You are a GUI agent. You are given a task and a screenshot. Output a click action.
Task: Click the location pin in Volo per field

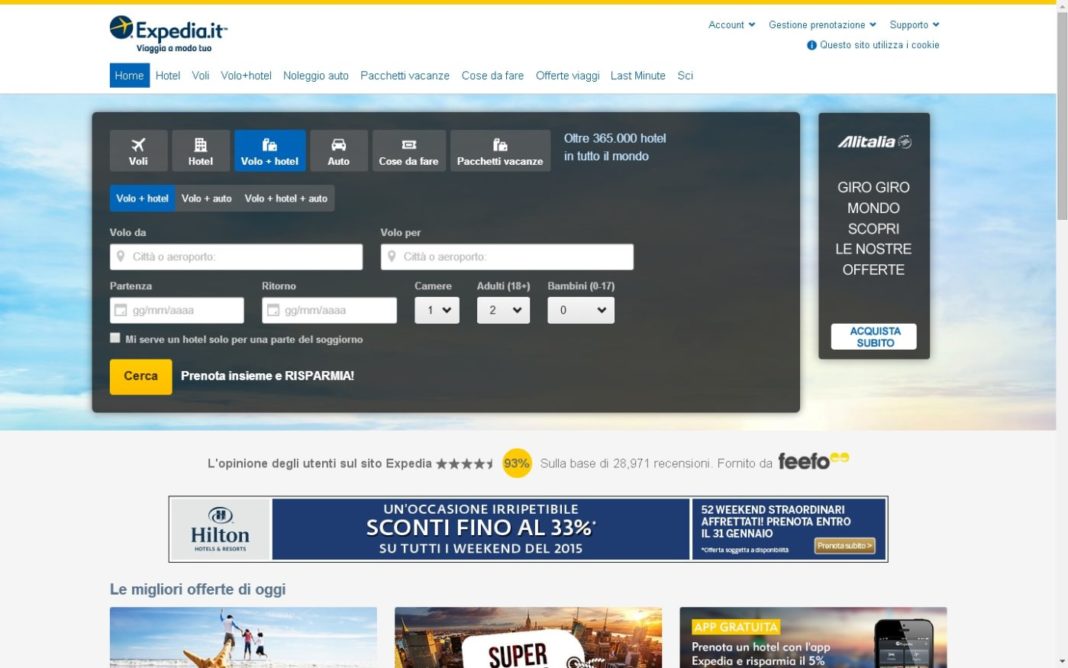392,257
